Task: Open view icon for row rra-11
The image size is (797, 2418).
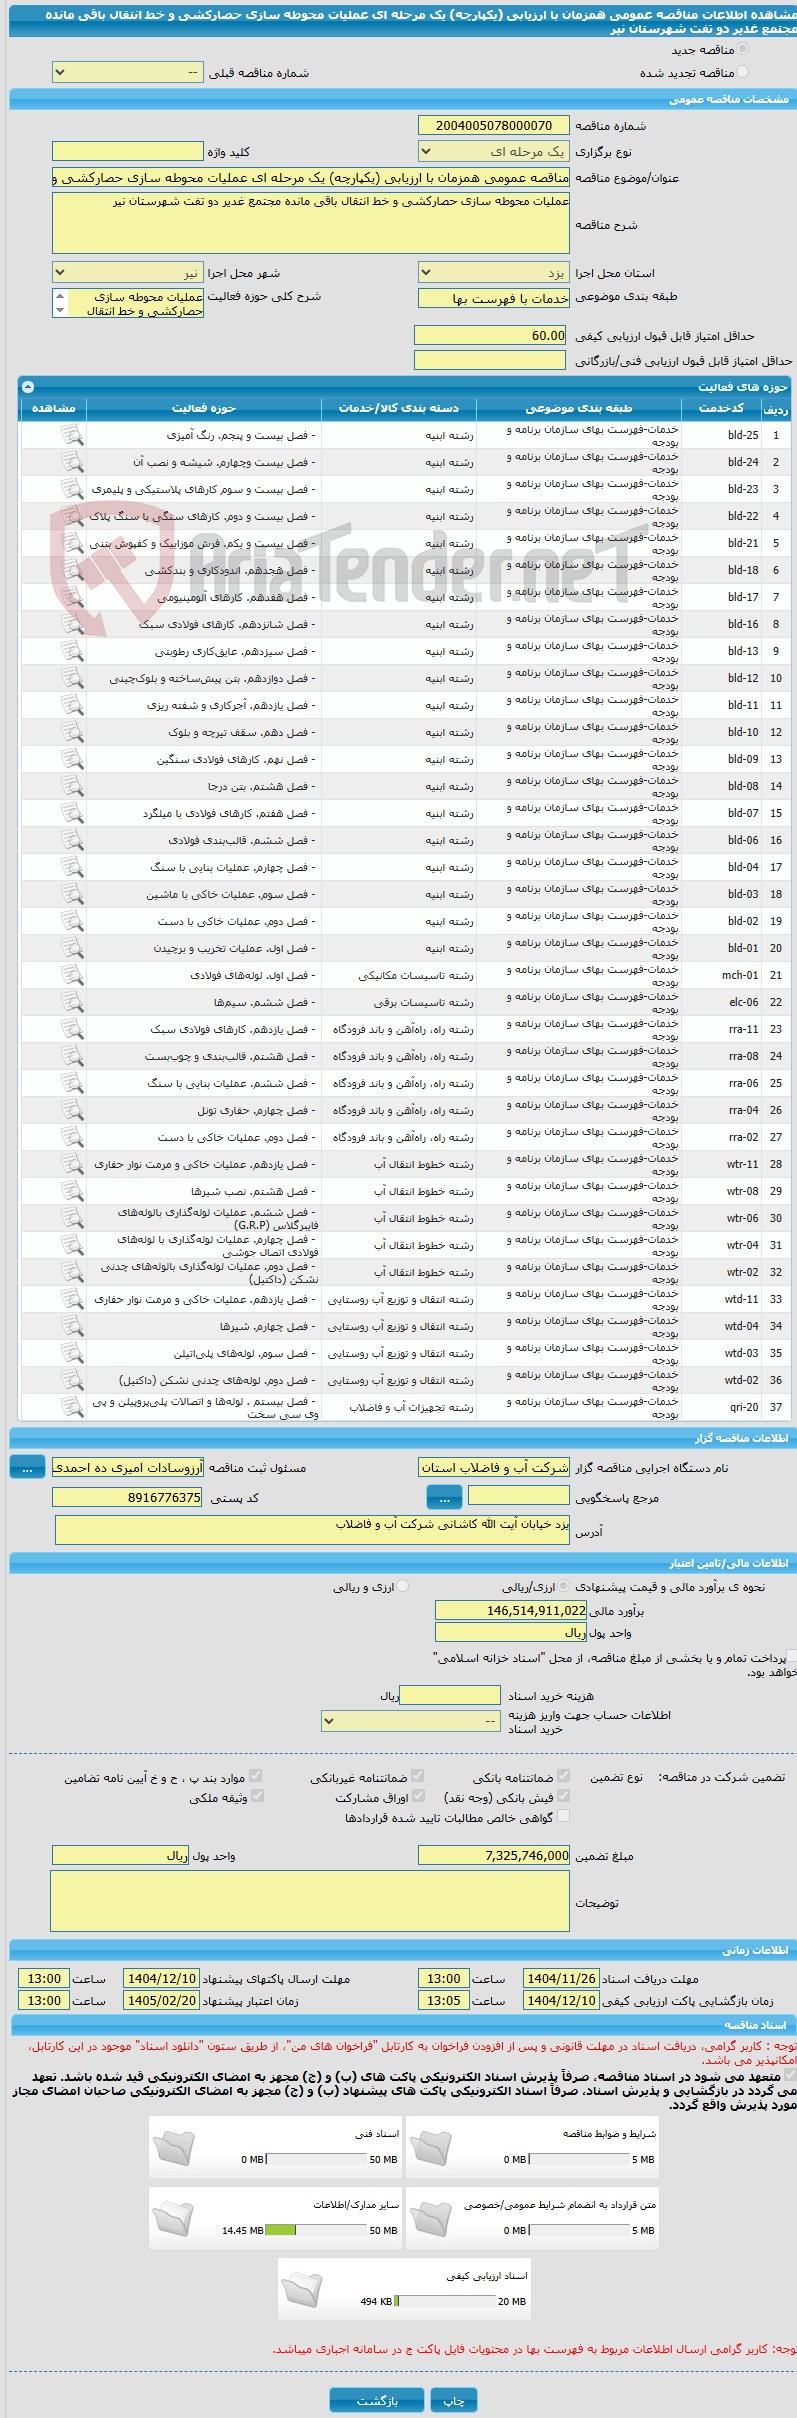Action: click(x=71, y=1029)
